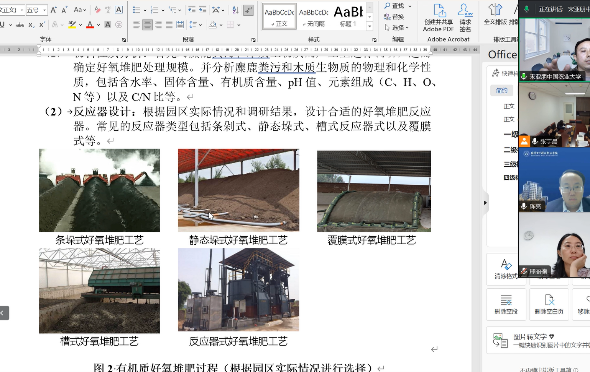The height and width of the screenshot is (372, 590).
Task: Select the 标题 1 Heading style
Action: pos(348,17)
